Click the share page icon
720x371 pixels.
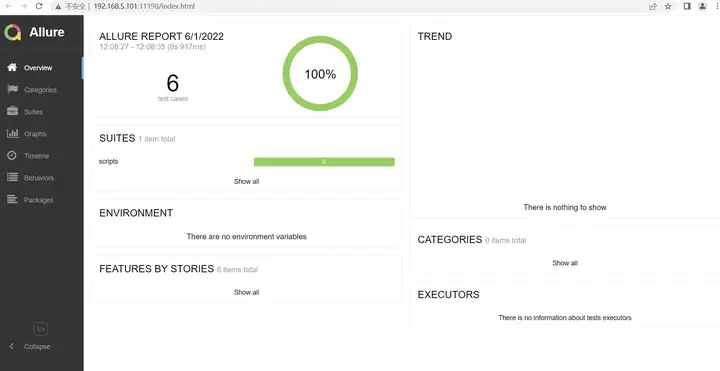tap(652, 6)
